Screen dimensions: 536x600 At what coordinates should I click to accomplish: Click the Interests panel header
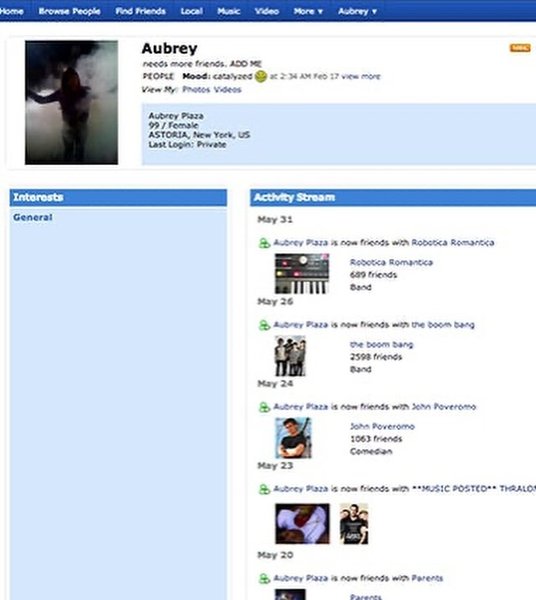point(118,197)
